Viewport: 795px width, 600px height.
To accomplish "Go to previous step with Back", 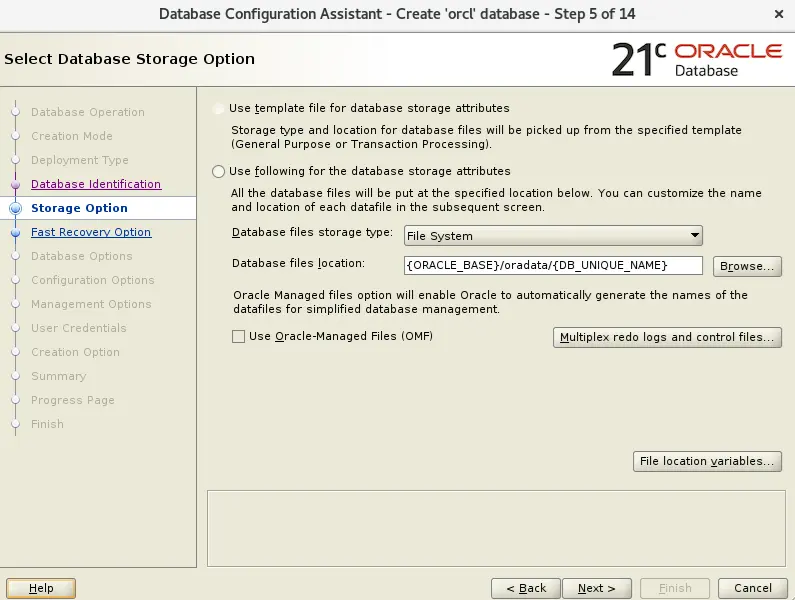I will (x=526, y=588).
